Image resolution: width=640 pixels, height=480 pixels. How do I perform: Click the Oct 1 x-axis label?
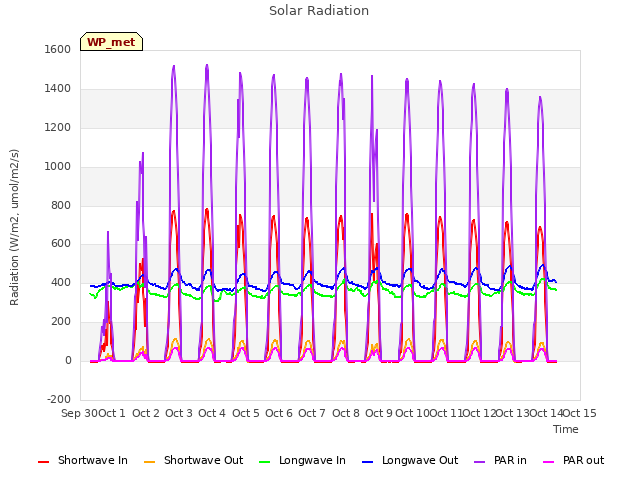tap(112, 413)
